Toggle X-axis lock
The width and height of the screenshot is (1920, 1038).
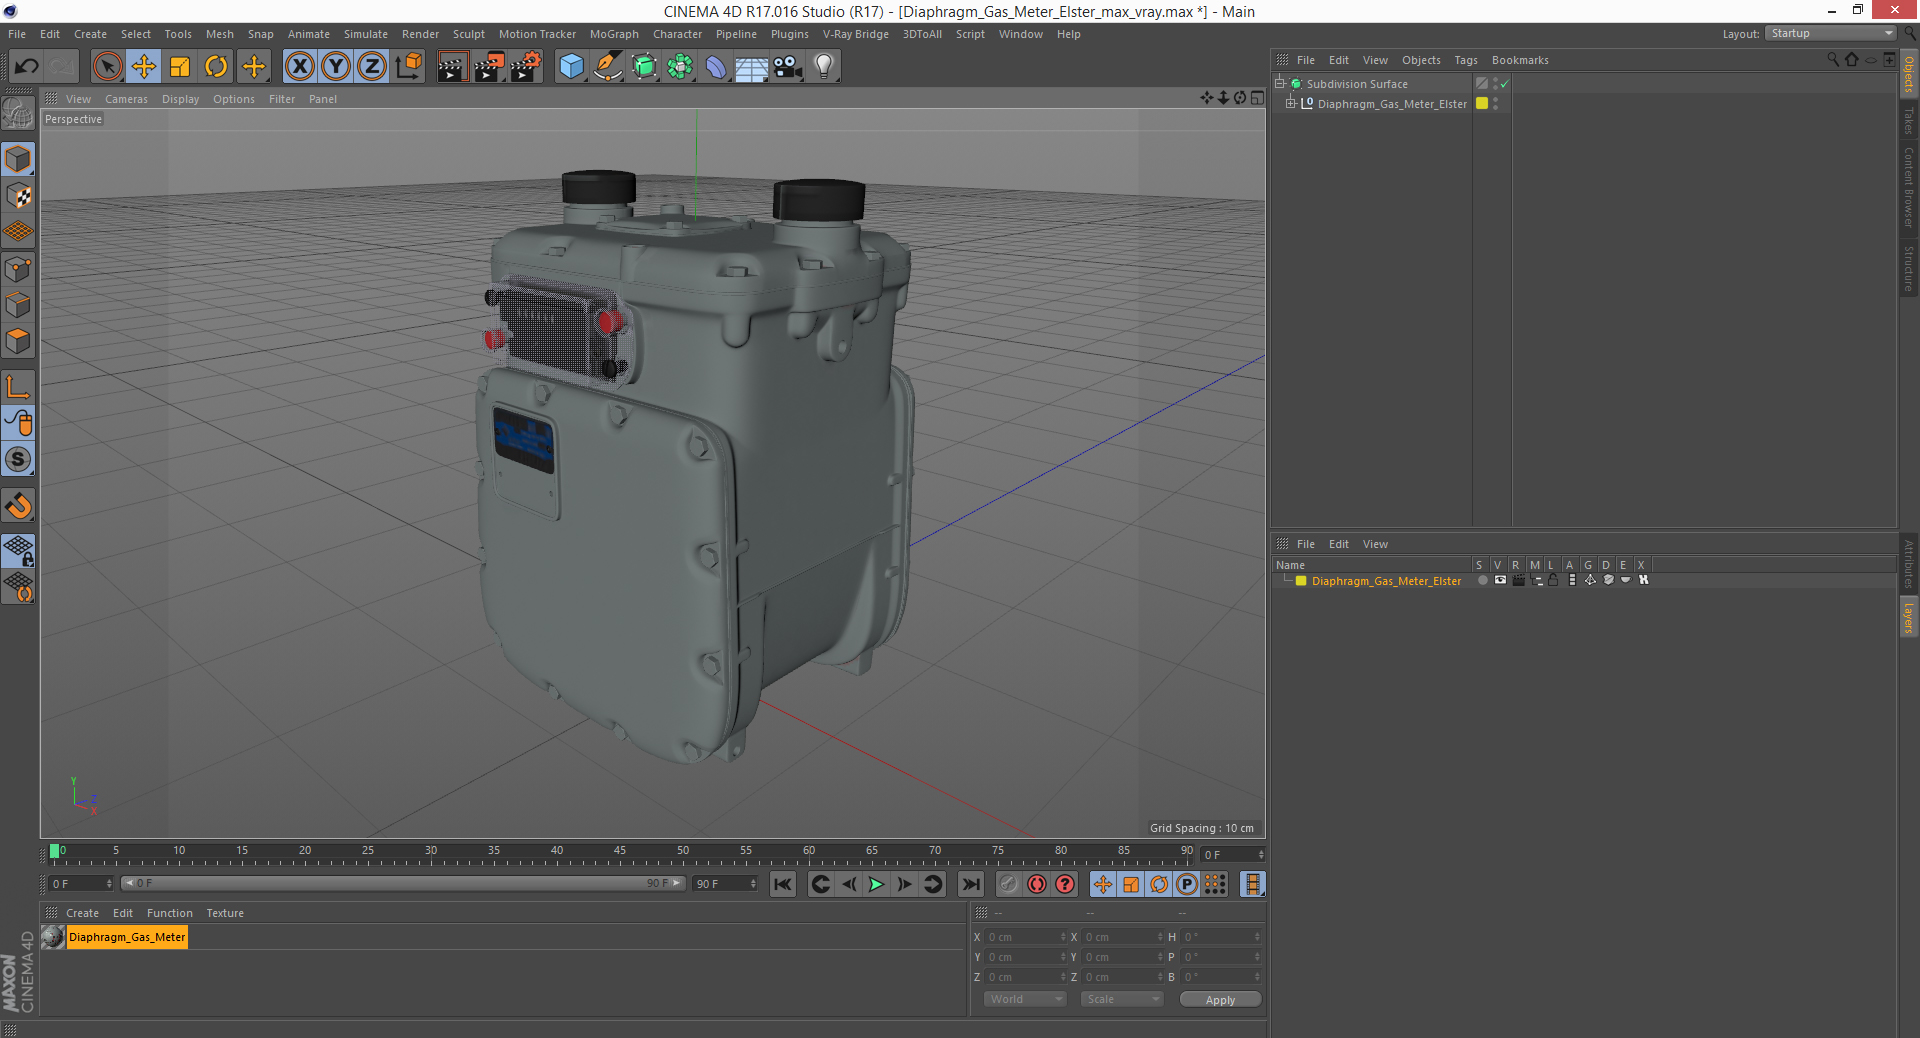point(299,67)
